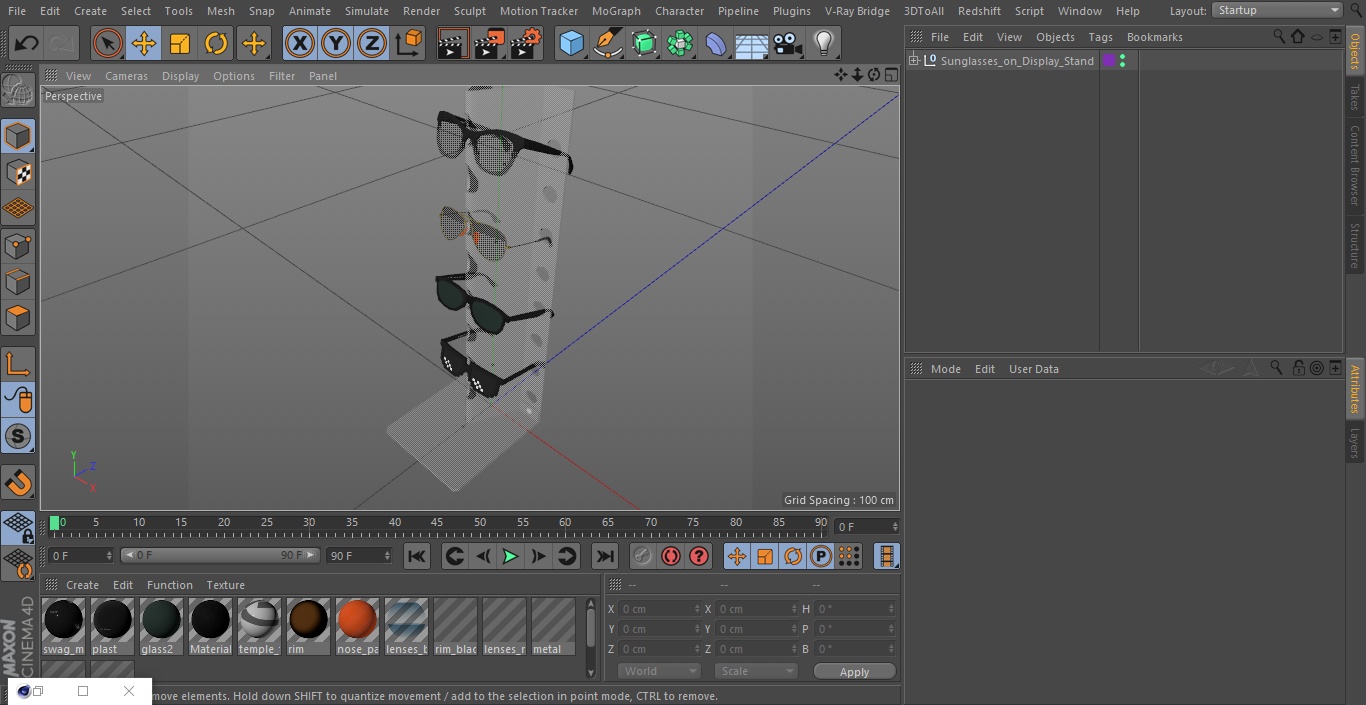Add a Floor environment object
The height and width of the screenshot is (705, 1366).
coord(752,43)
